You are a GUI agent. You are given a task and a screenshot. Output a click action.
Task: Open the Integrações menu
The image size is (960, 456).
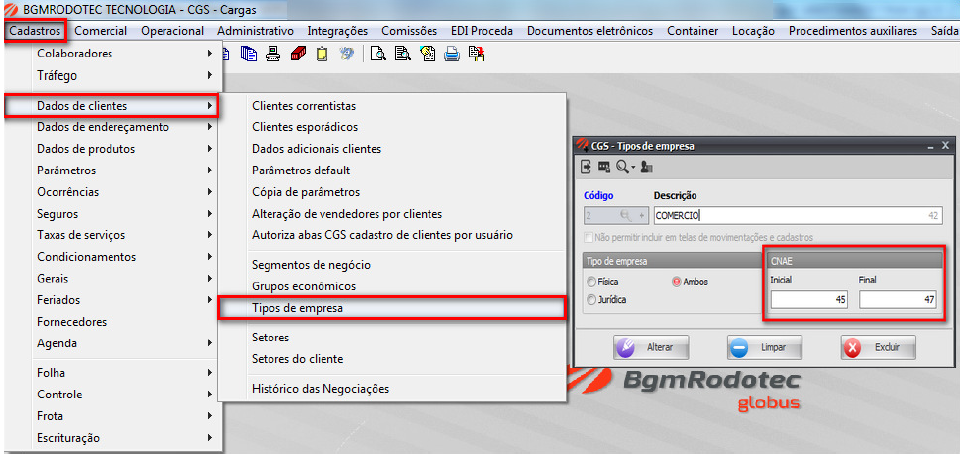coord(337,31)
